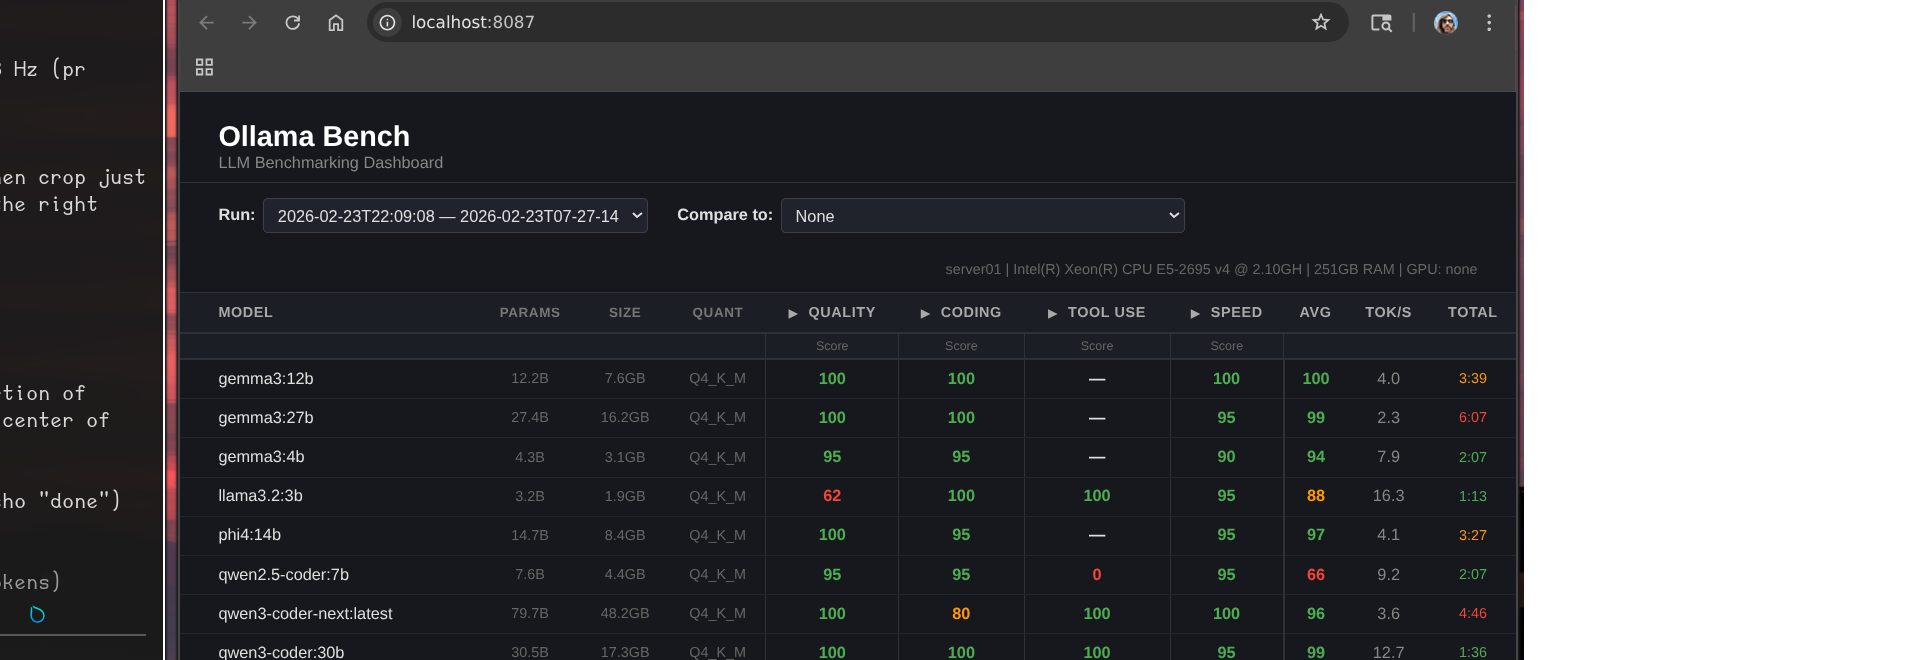
Task: Expand the Tool Use column group
Action: click(1096, 312)
